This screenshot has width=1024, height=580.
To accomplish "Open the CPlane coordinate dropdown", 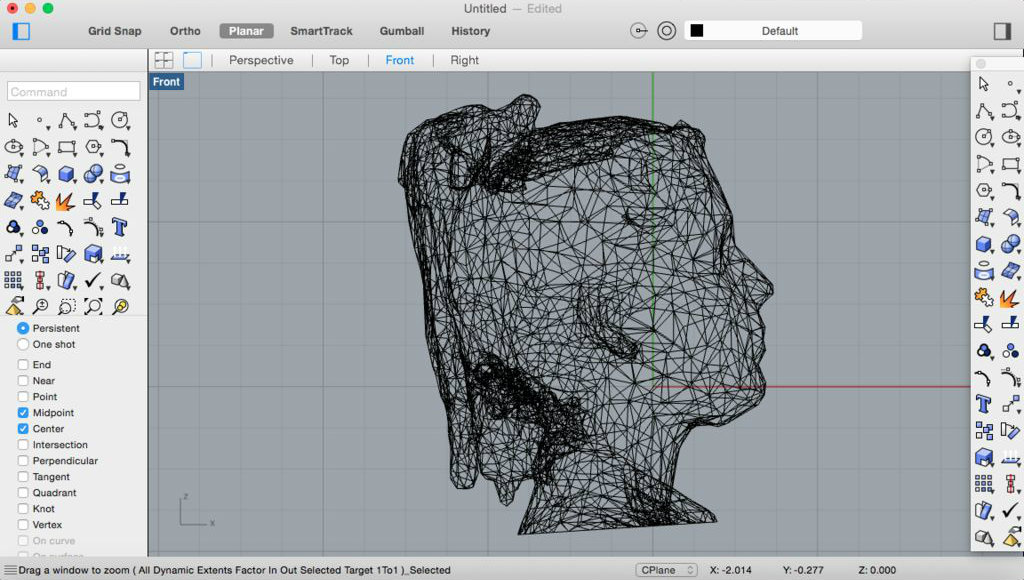I will pyautogui.click(x=666, y=570).
